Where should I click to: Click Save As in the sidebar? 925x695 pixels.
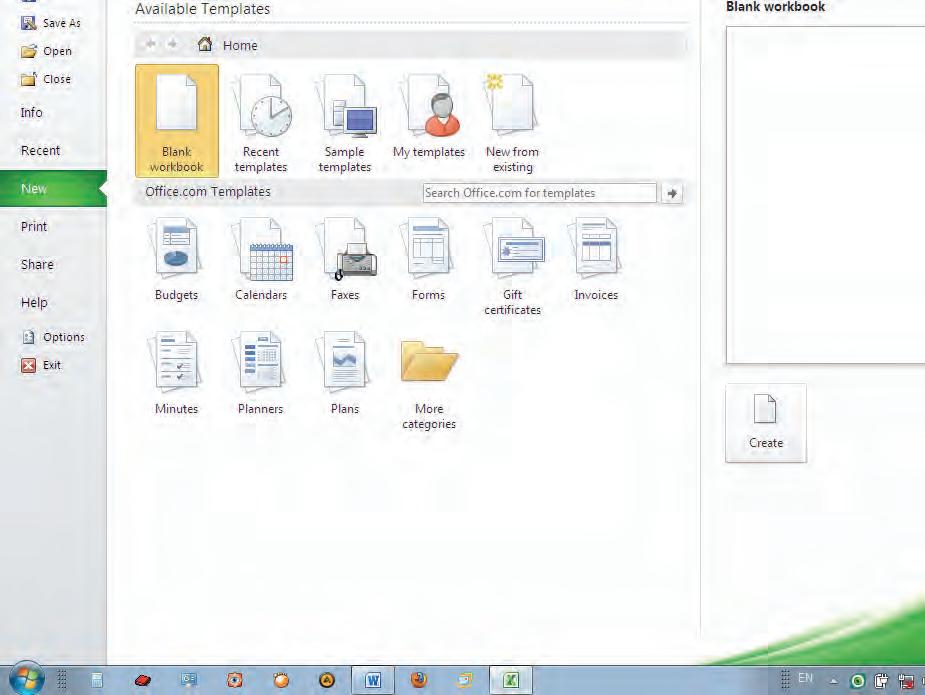point(51,23)
